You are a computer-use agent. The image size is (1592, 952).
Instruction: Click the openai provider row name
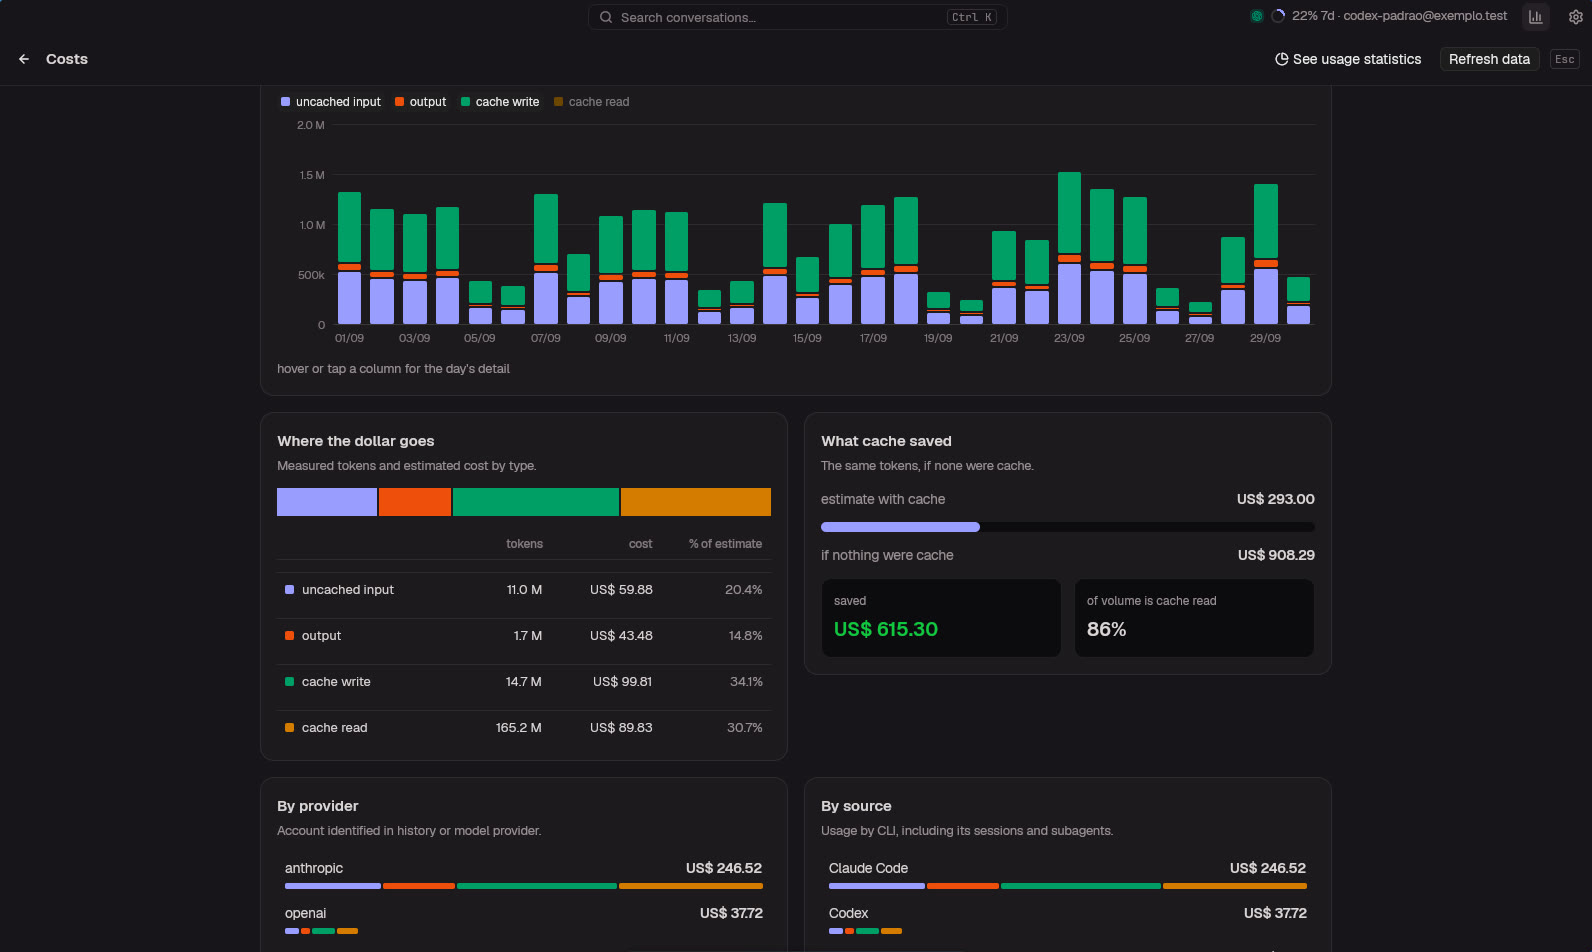click(305, 913)
